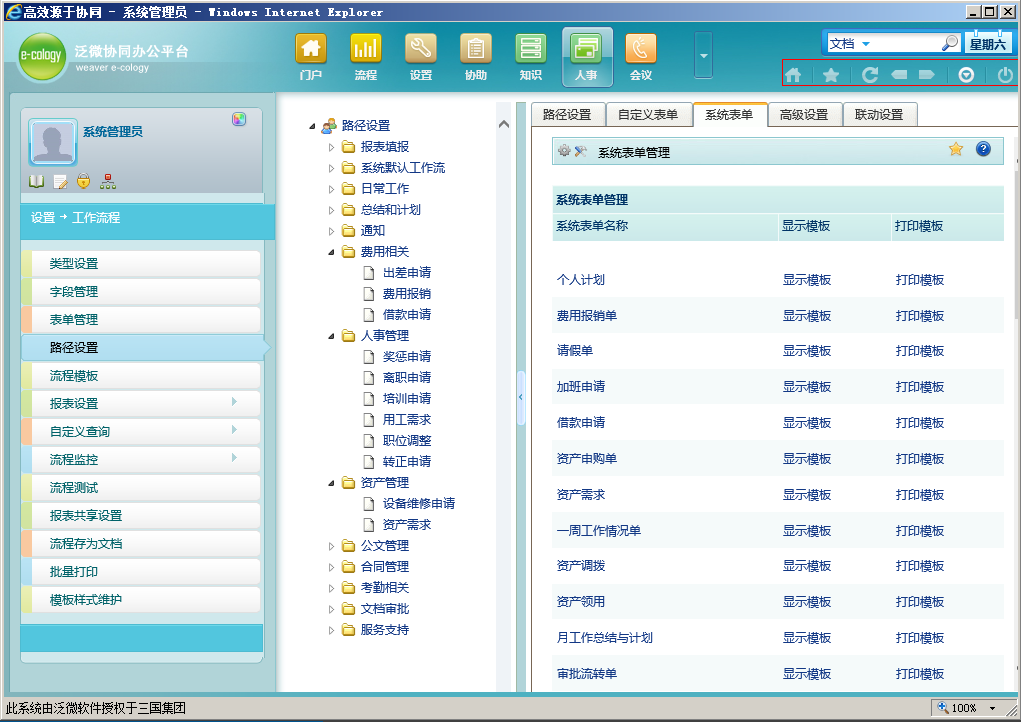
Task: Click the gold star favorite icon
Action: (956, 149)
